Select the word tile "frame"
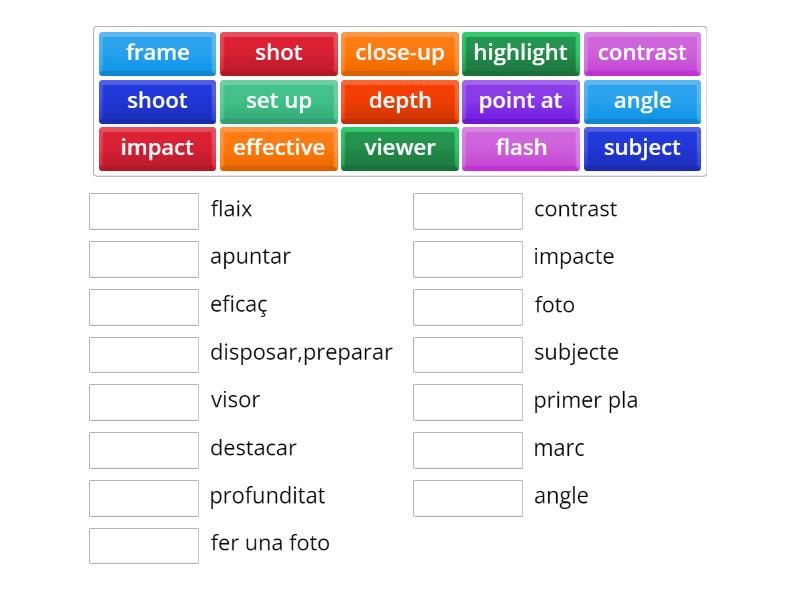The height and width of the screenshot is (600, 800). click(157, 53)
